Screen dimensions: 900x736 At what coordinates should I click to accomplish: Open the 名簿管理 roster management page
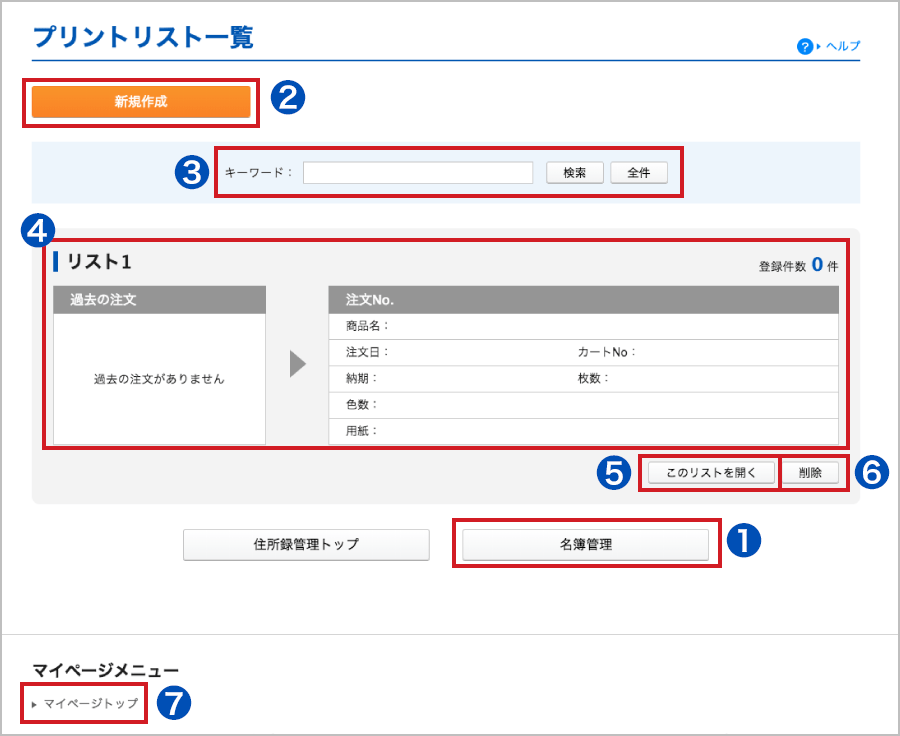click(x=586, y=543)
